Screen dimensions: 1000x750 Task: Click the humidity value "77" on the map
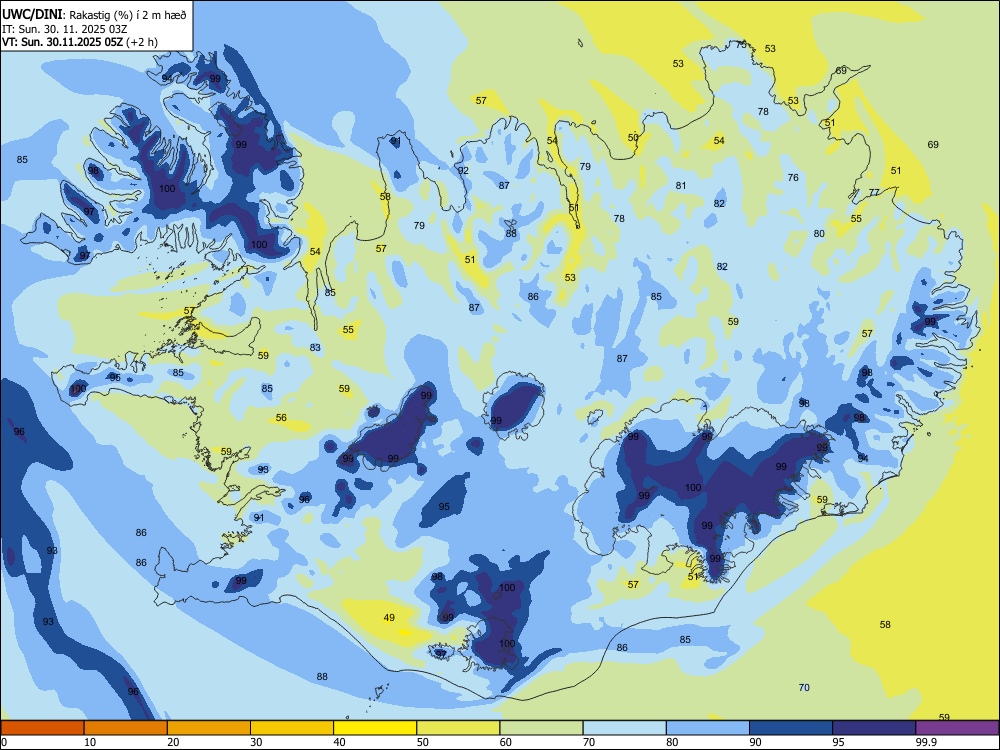874,193
